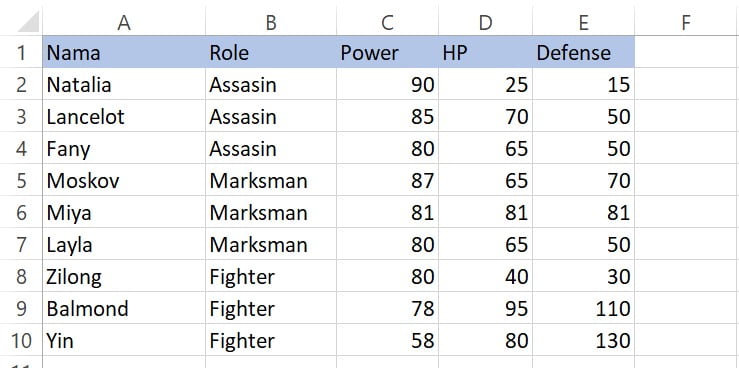739x368 pixels.
Task: Select the cell containing Natalia
Action: click(x=124, y=84)
